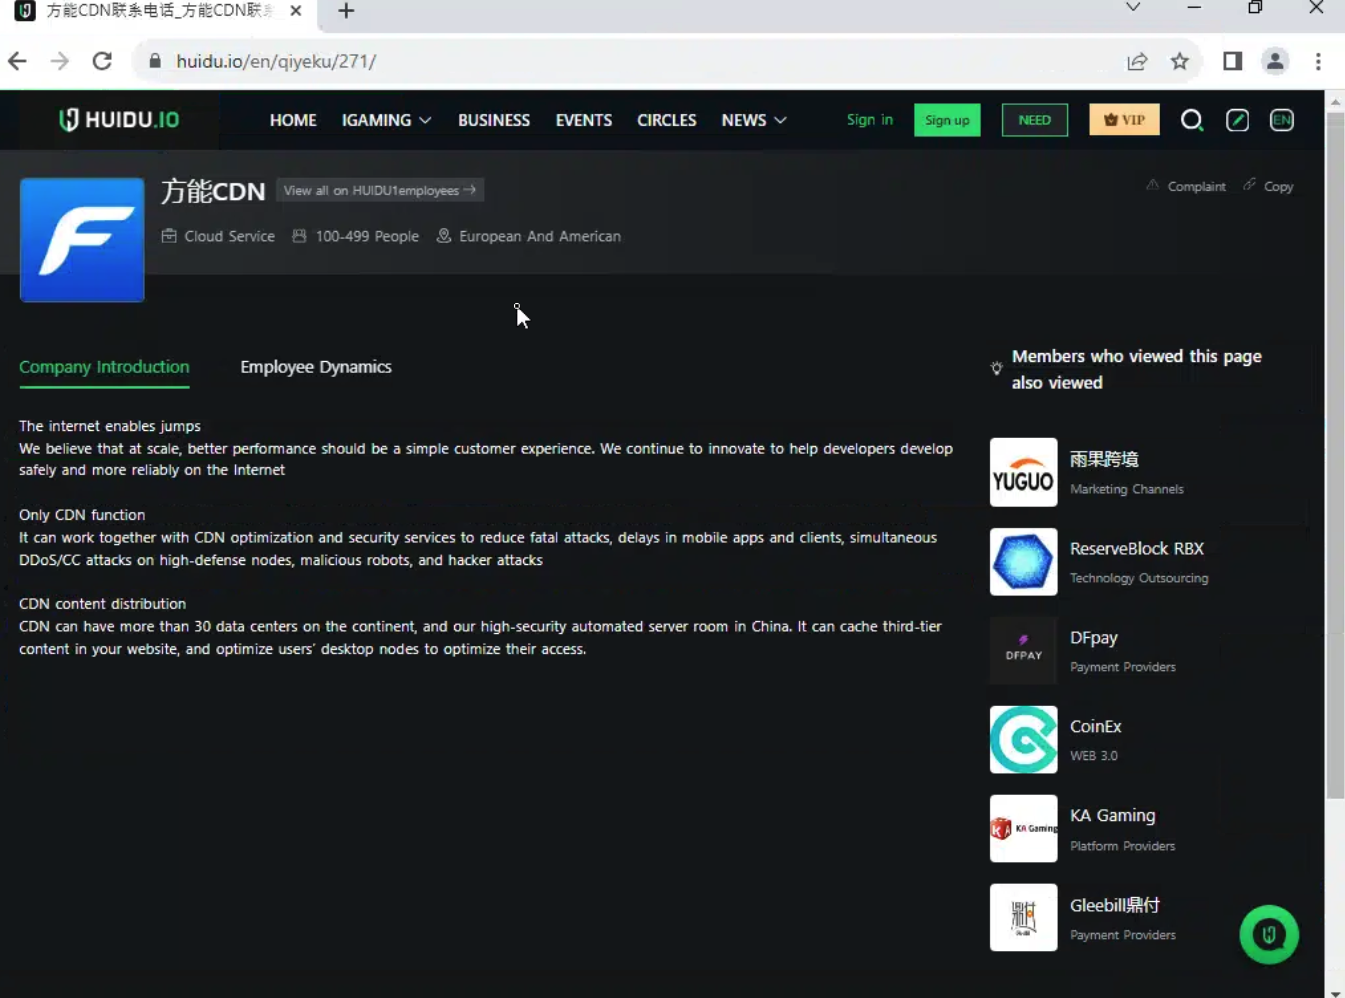Open 雨果跨境 company name link
Viewport: 1345px width, 998px height.
[x=1104, y=460]
